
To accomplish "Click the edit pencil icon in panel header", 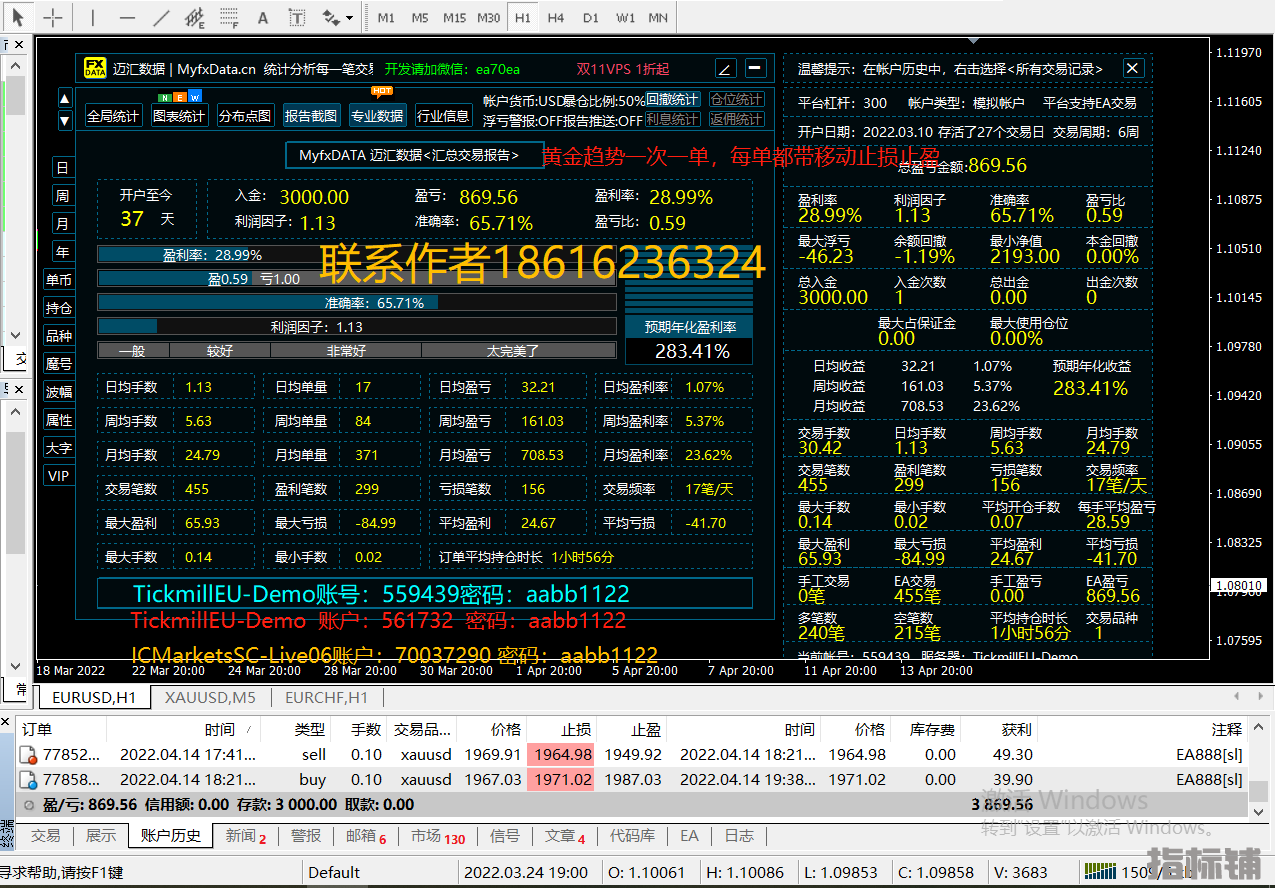I will (726, 68).
